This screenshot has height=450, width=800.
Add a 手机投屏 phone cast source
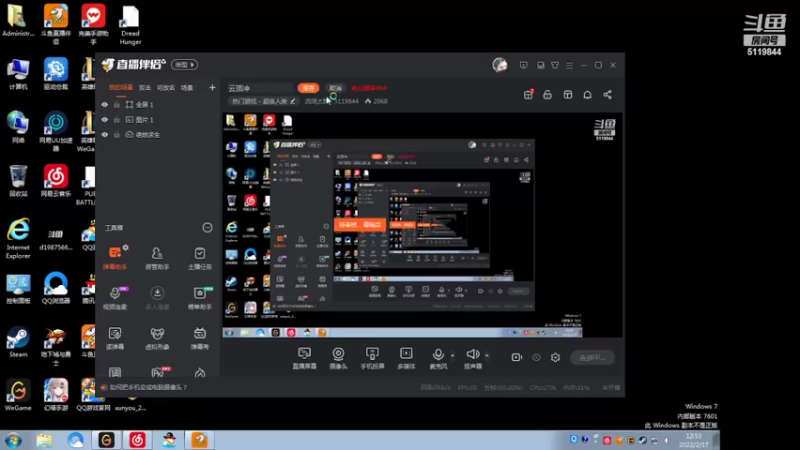click(x=372, y=358)
